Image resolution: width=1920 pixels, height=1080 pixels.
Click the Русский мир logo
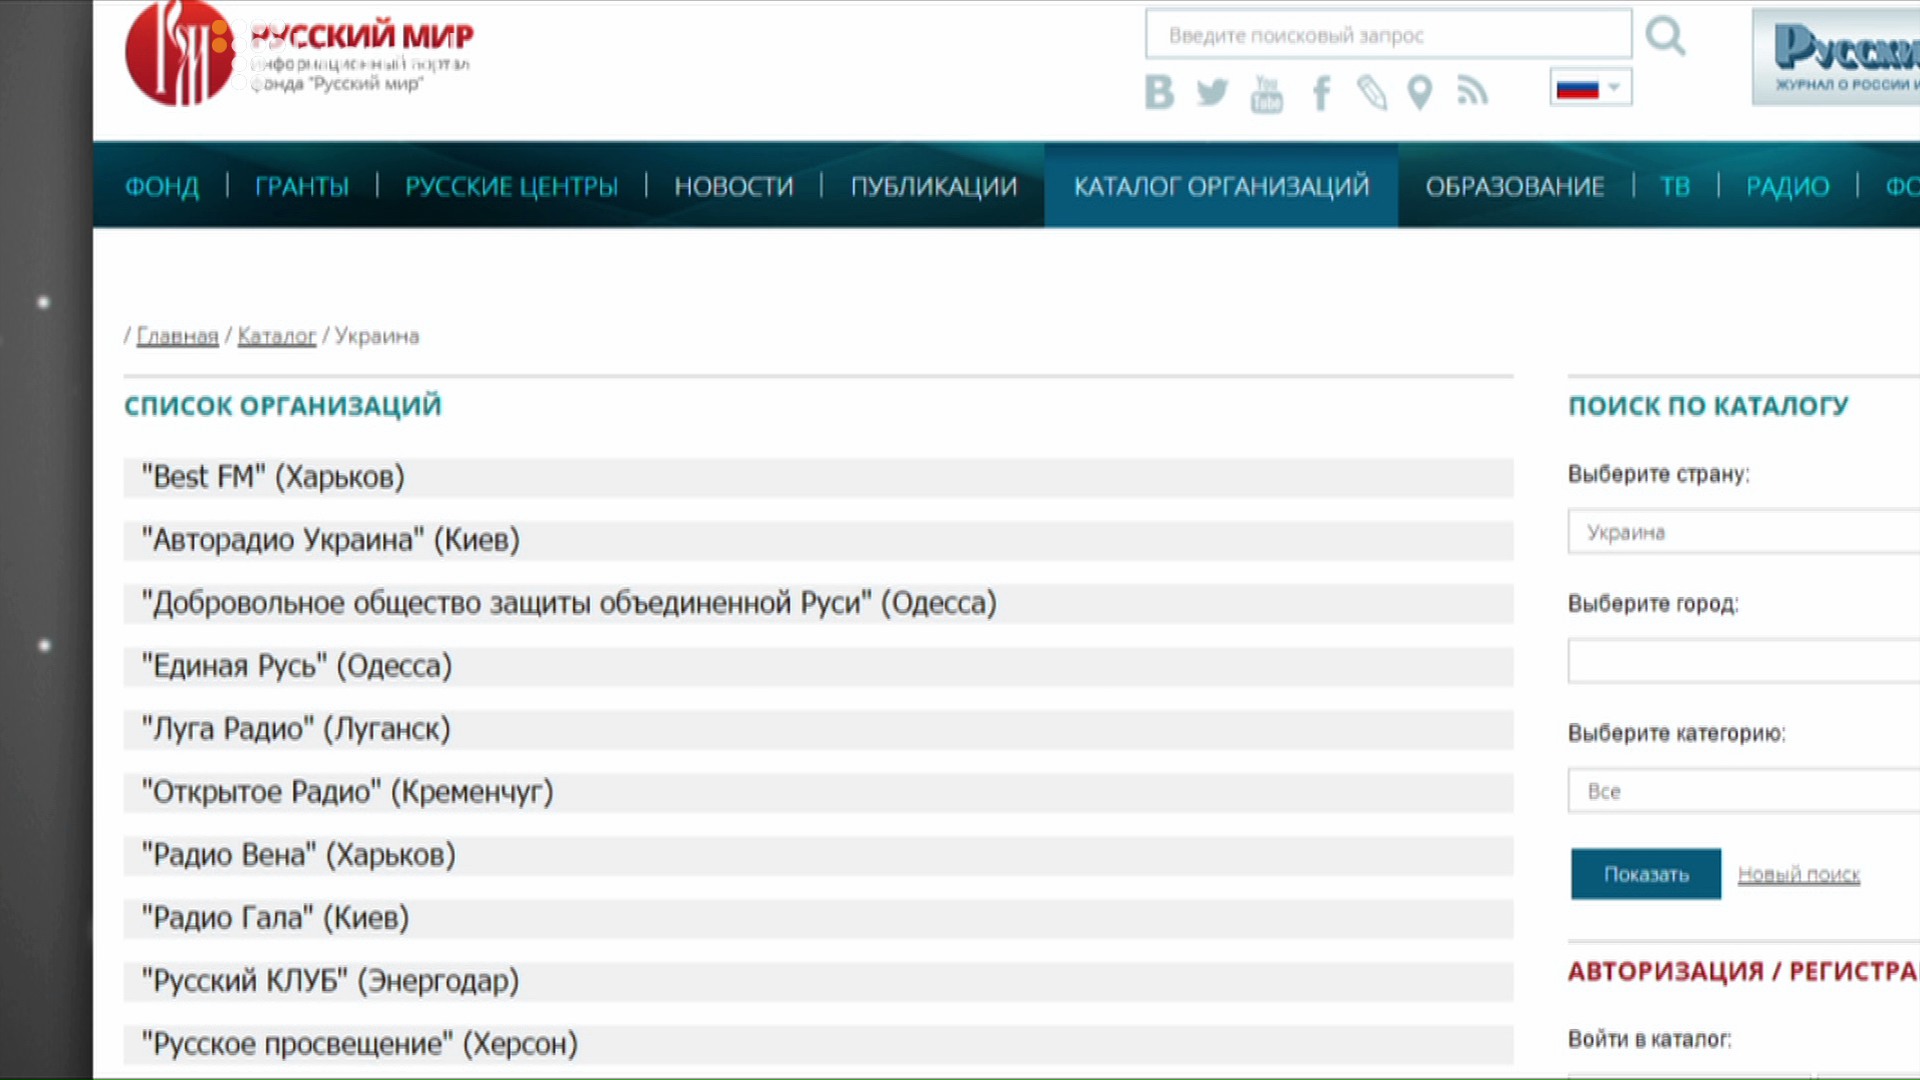point(299,53)
